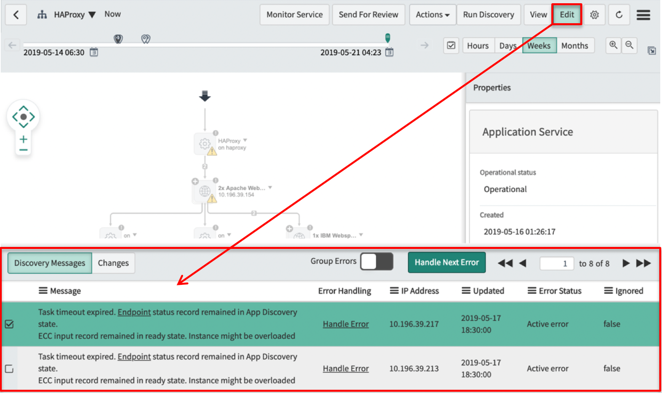This screenshot has height=393, width=662.
Task: Click Handle Error for 10.196.39.217
Action: [346, 324]
